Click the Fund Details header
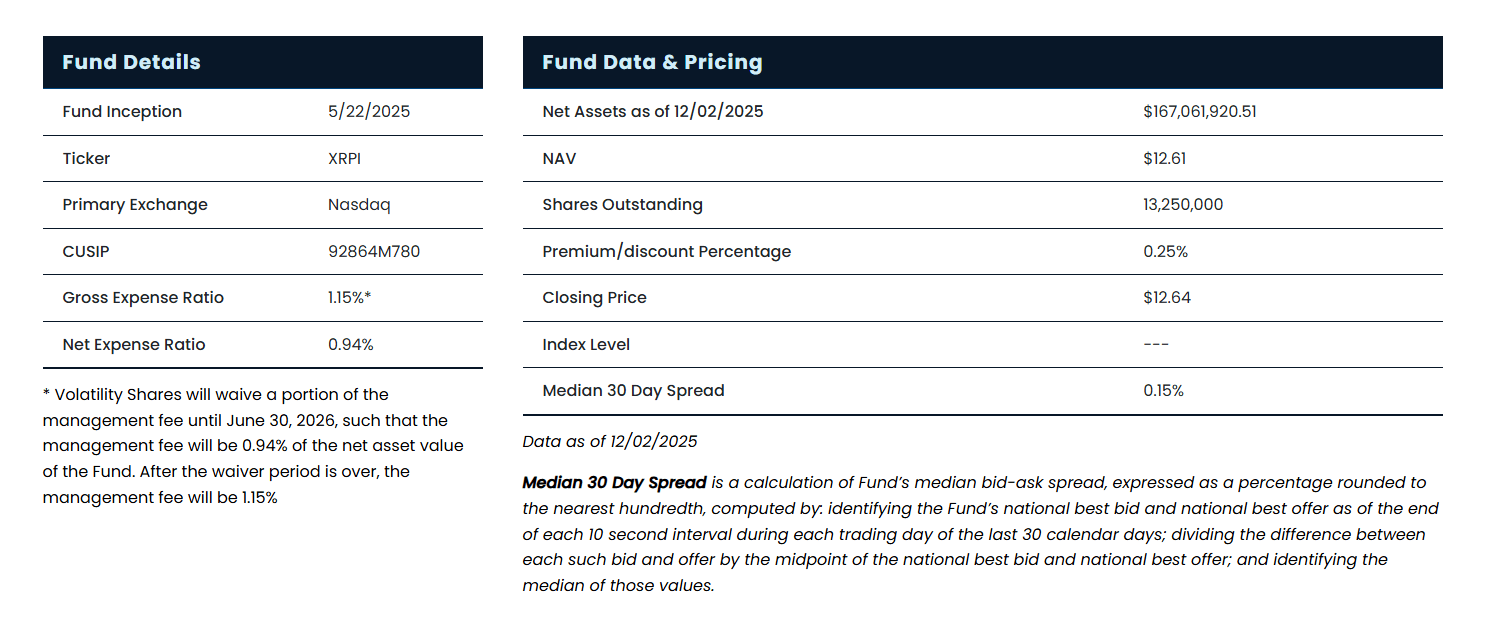 131,62
